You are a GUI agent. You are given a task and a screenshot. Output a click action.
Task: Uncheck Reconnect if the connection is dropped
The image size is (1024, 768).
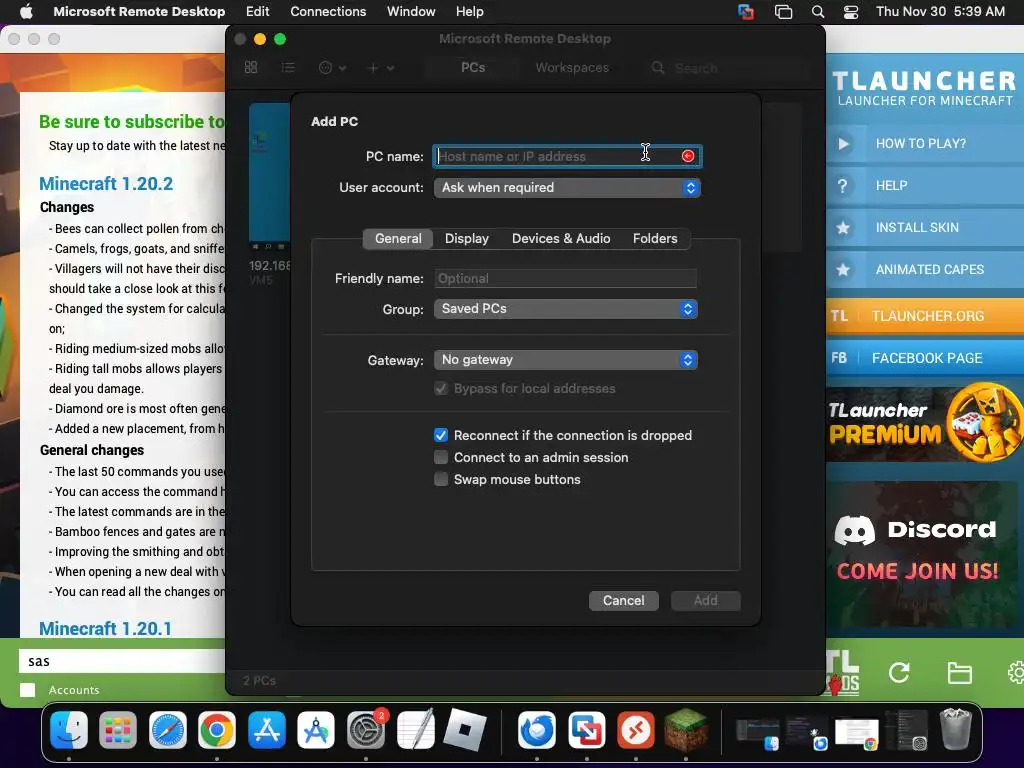click(x=441, y=436)
